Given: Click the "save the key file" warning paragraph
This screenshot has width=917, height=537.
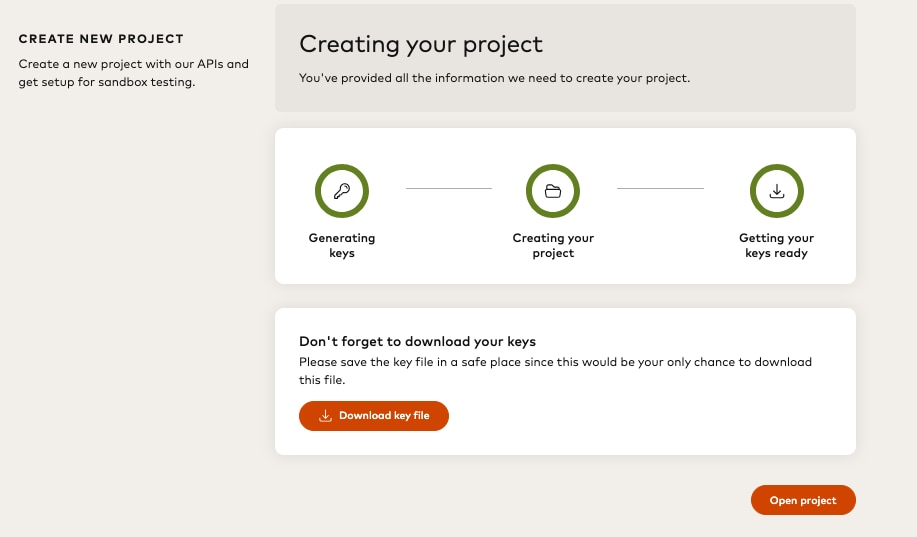Looking at the screenshot, I should point(555,370).
